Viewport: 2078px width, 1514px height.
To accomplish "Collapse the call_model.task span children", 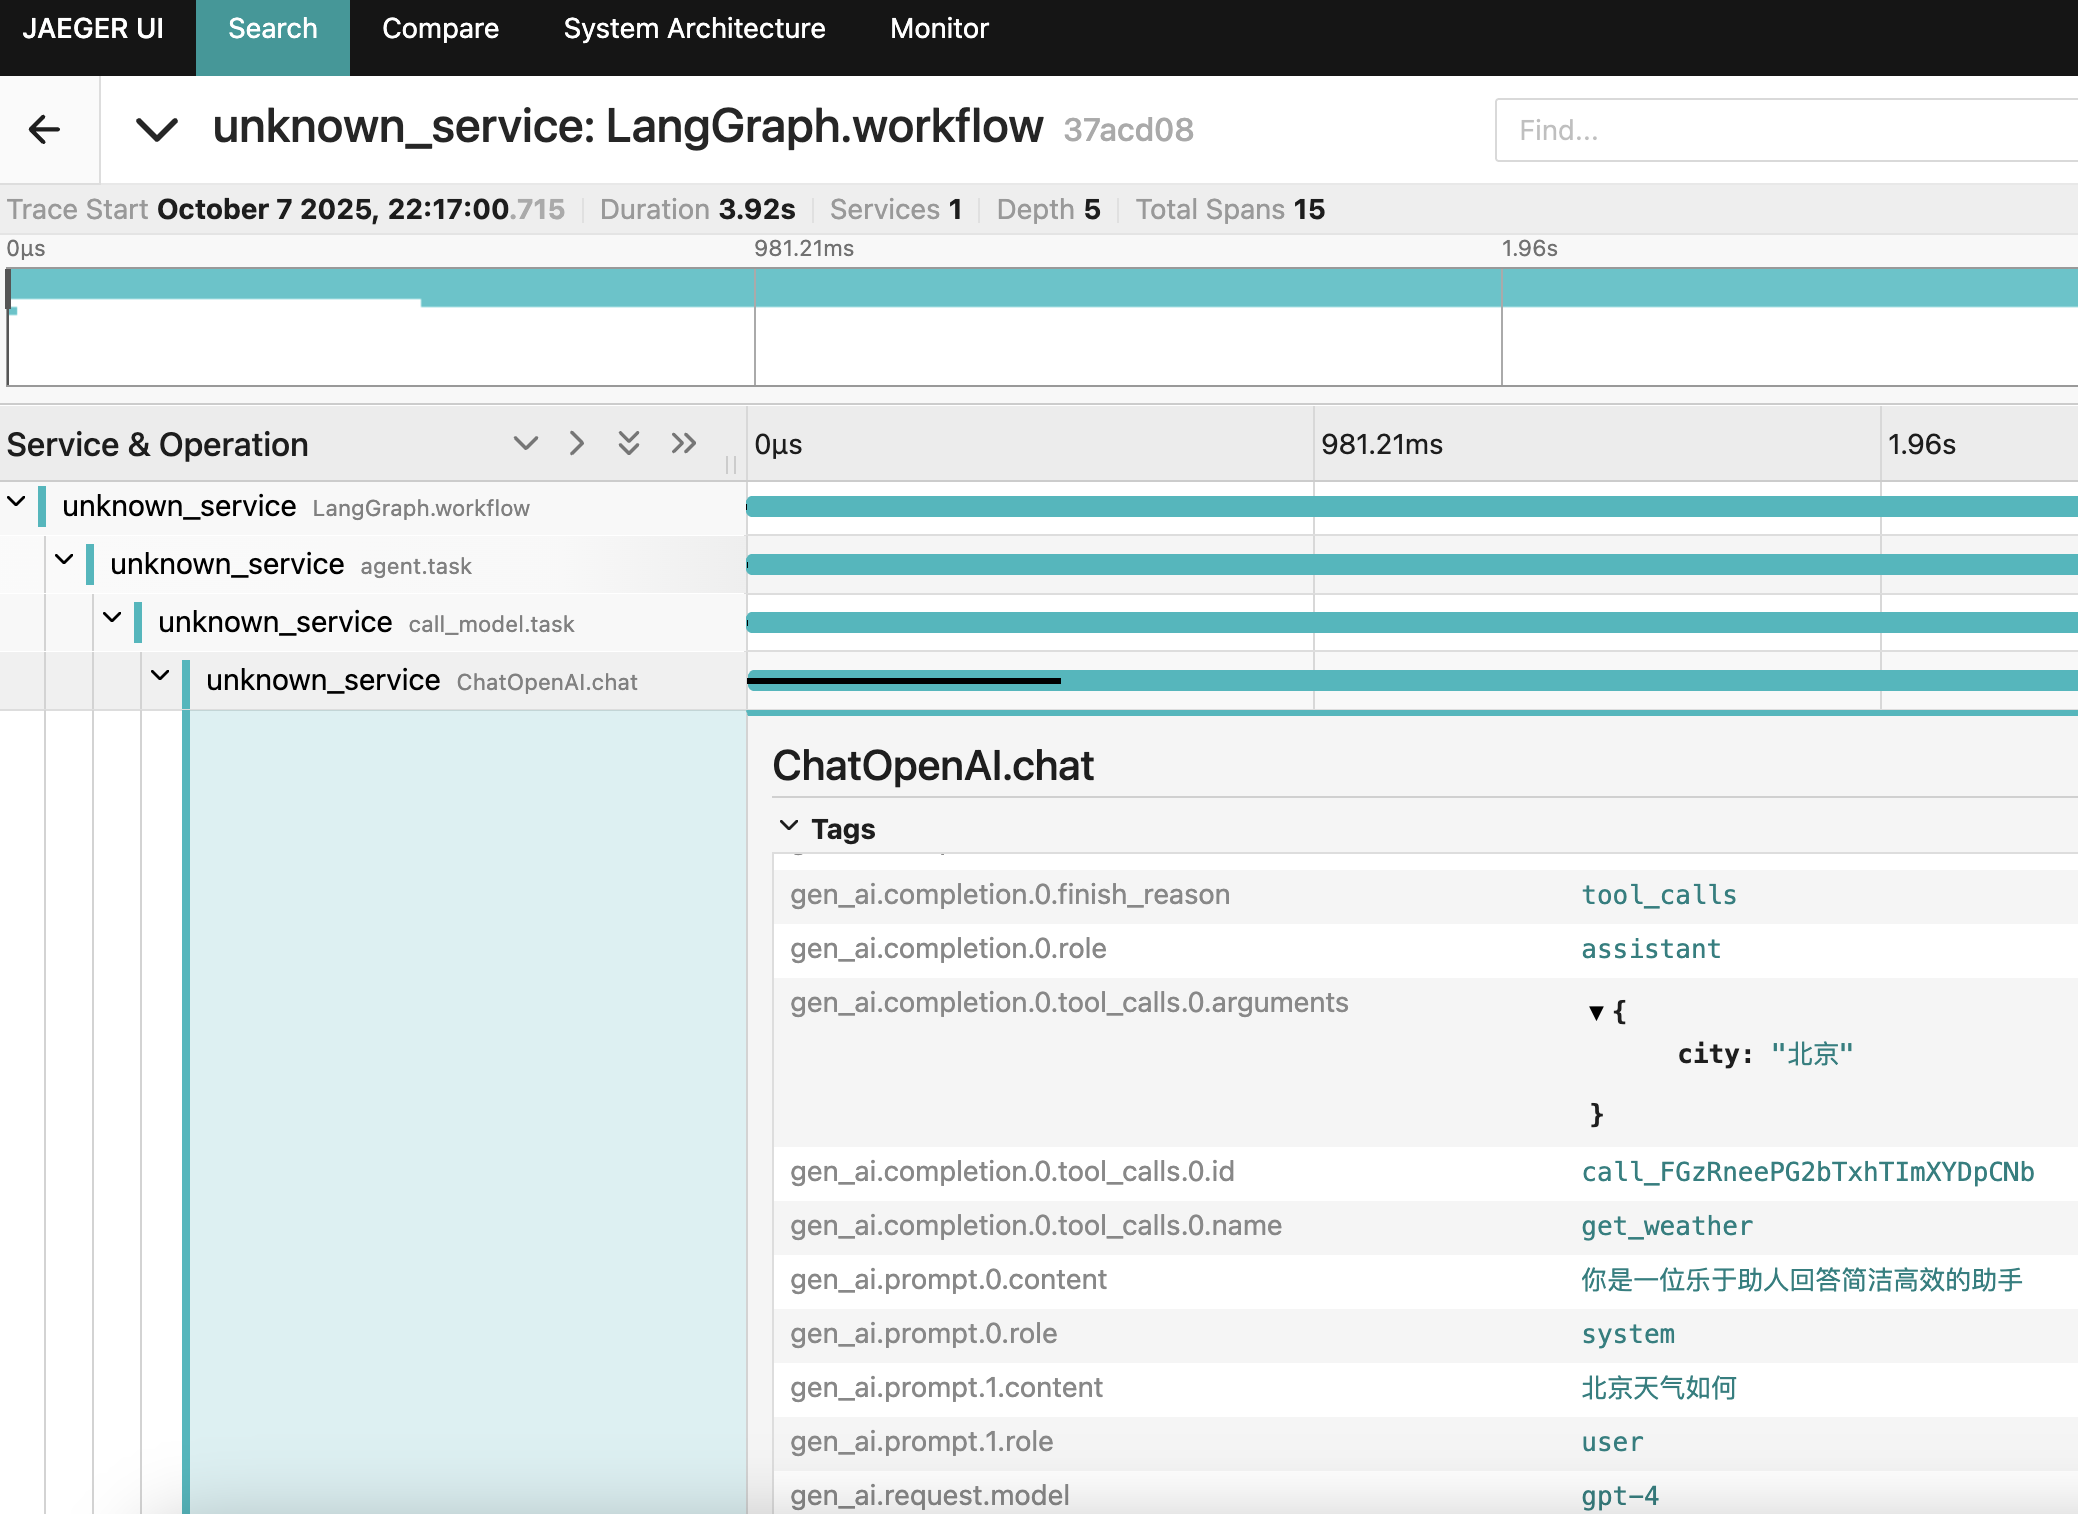I will [112, 617].
